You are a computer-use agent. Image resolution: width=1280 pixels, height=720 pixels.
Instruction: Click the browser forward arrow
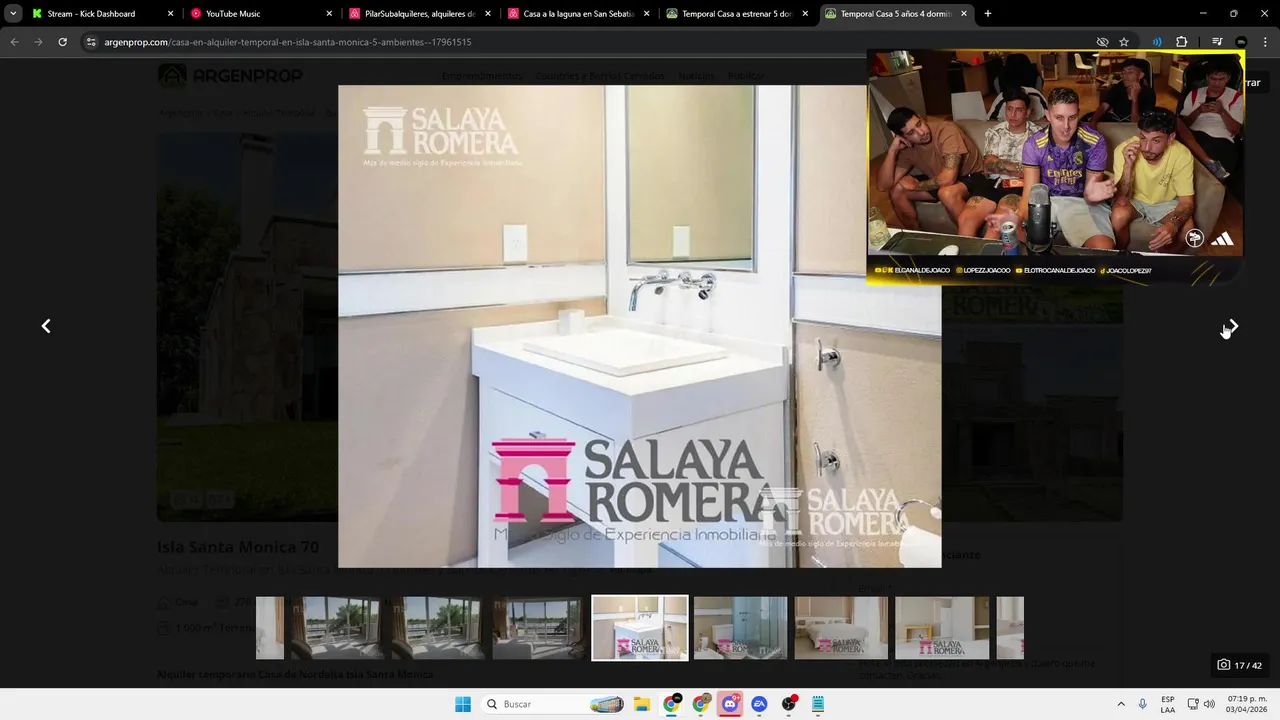(38, 42)
